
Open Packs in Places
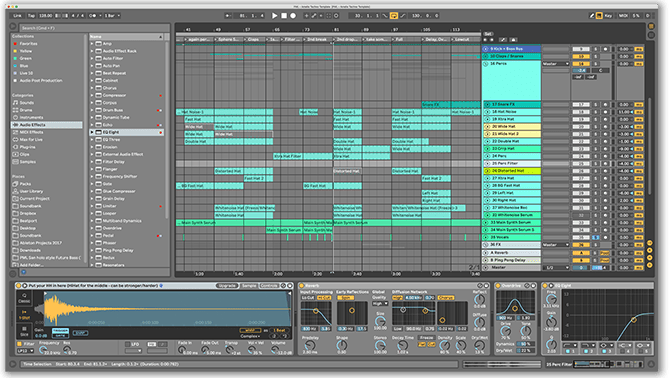tap(25, 184)
